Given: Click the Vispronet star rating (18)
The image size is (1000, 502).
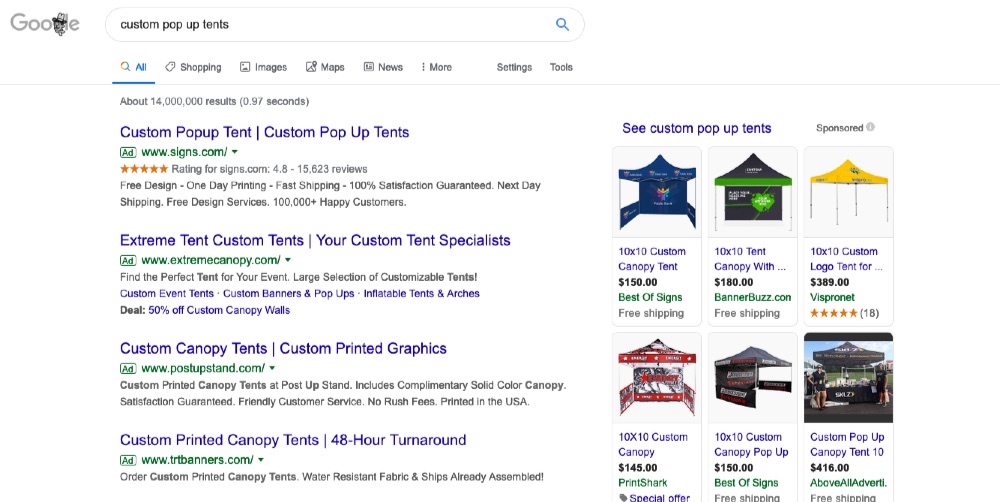Looking at the screenshot, I should pyautogui.click(x=844, y=313).
